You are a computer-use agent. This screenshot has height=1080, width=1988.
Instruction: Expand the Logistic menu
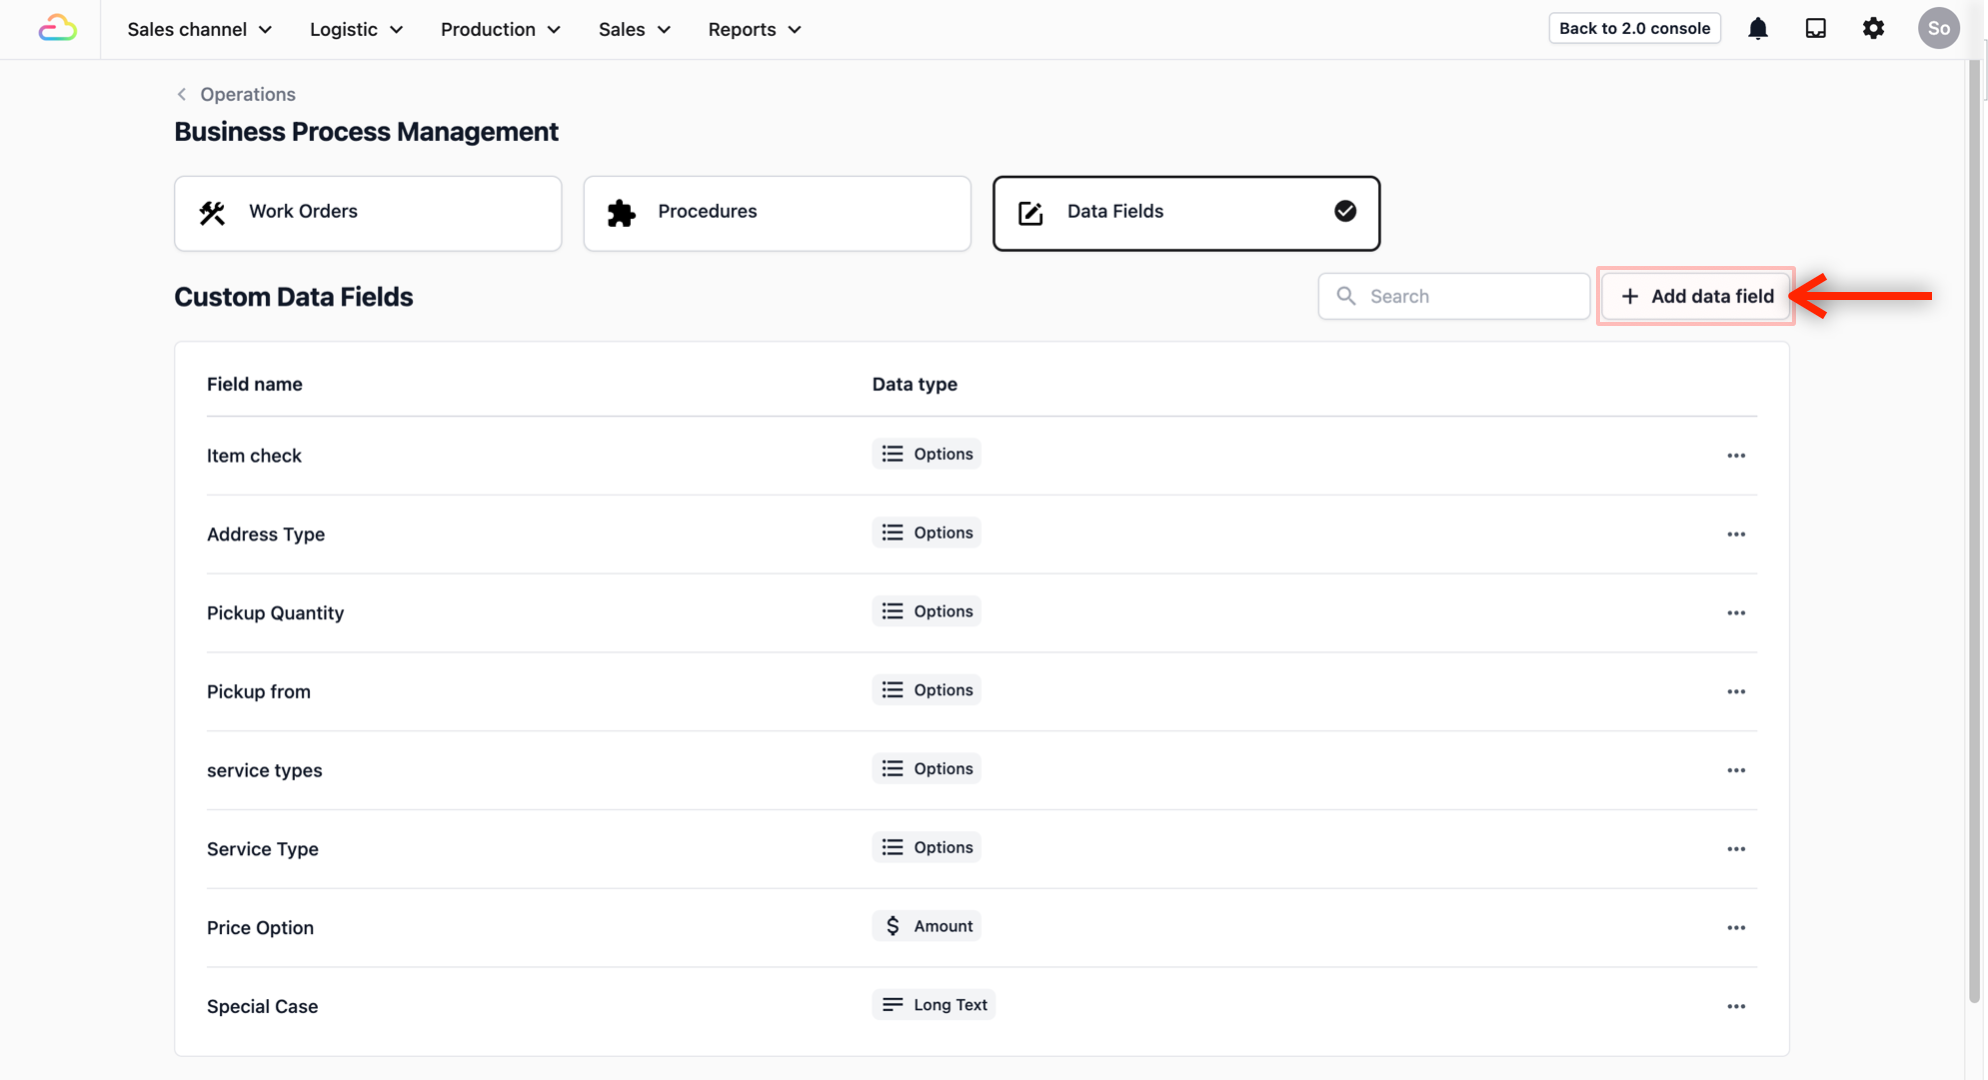click(x=356, y=29)
